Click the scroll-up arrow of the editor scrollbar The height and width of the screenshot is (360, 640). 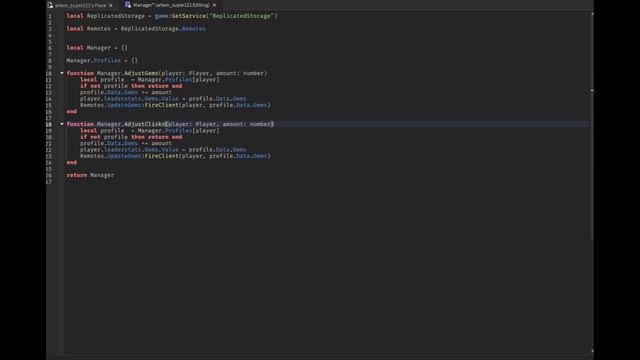[592, 14]
